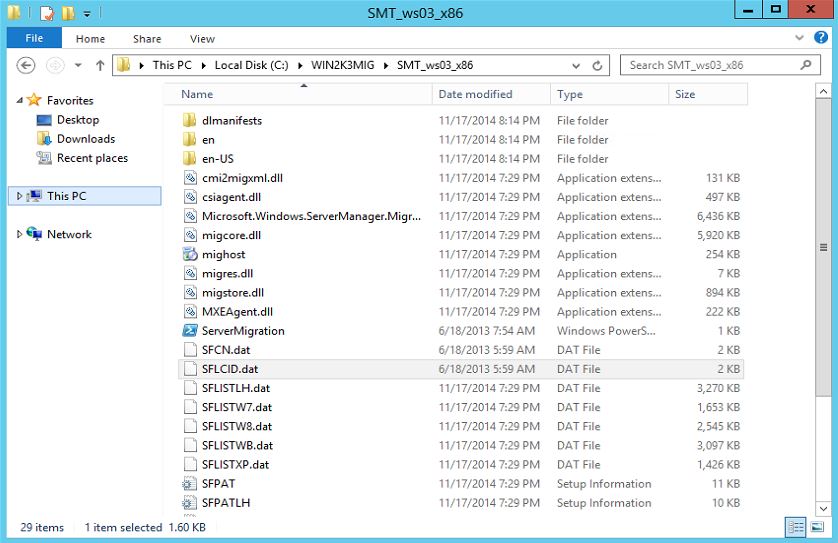The height and width of the screenshot is (543, 838).
Task: Select the SFLCID.dat file name
Action: pos(230,369)
